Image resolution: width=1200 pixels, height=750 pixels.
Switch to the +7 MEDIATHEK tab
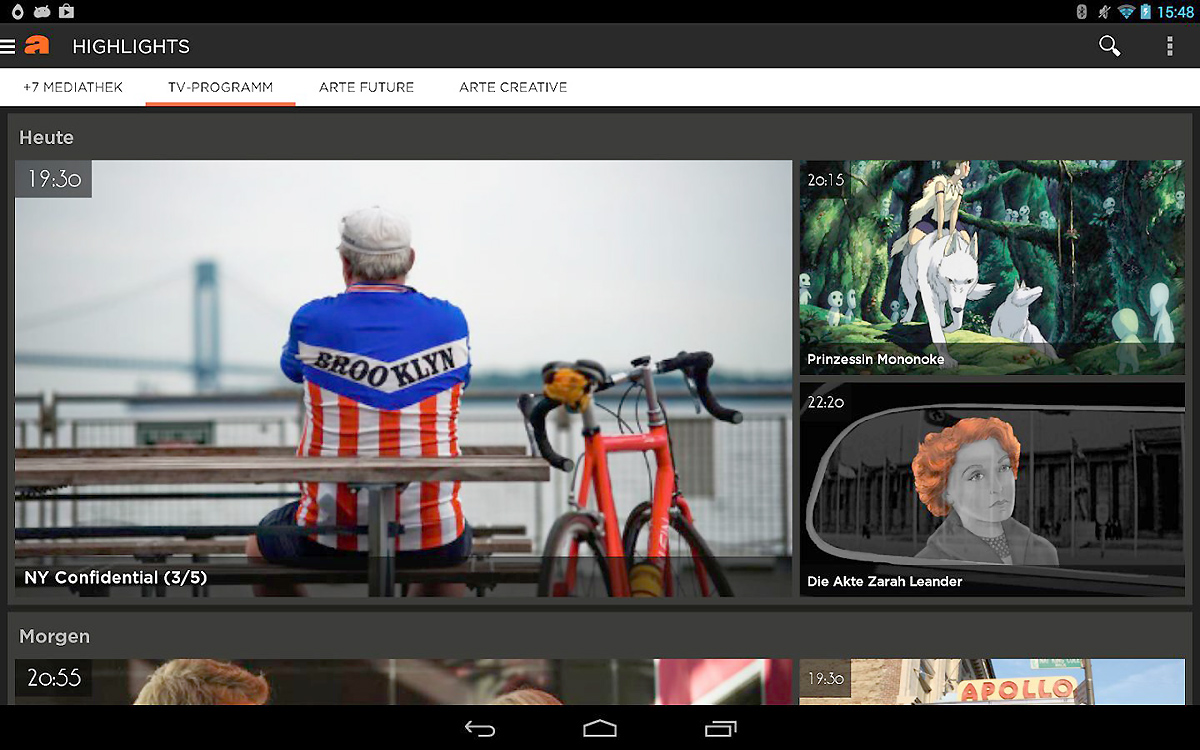pyautogui.click(x=71, y=87)
